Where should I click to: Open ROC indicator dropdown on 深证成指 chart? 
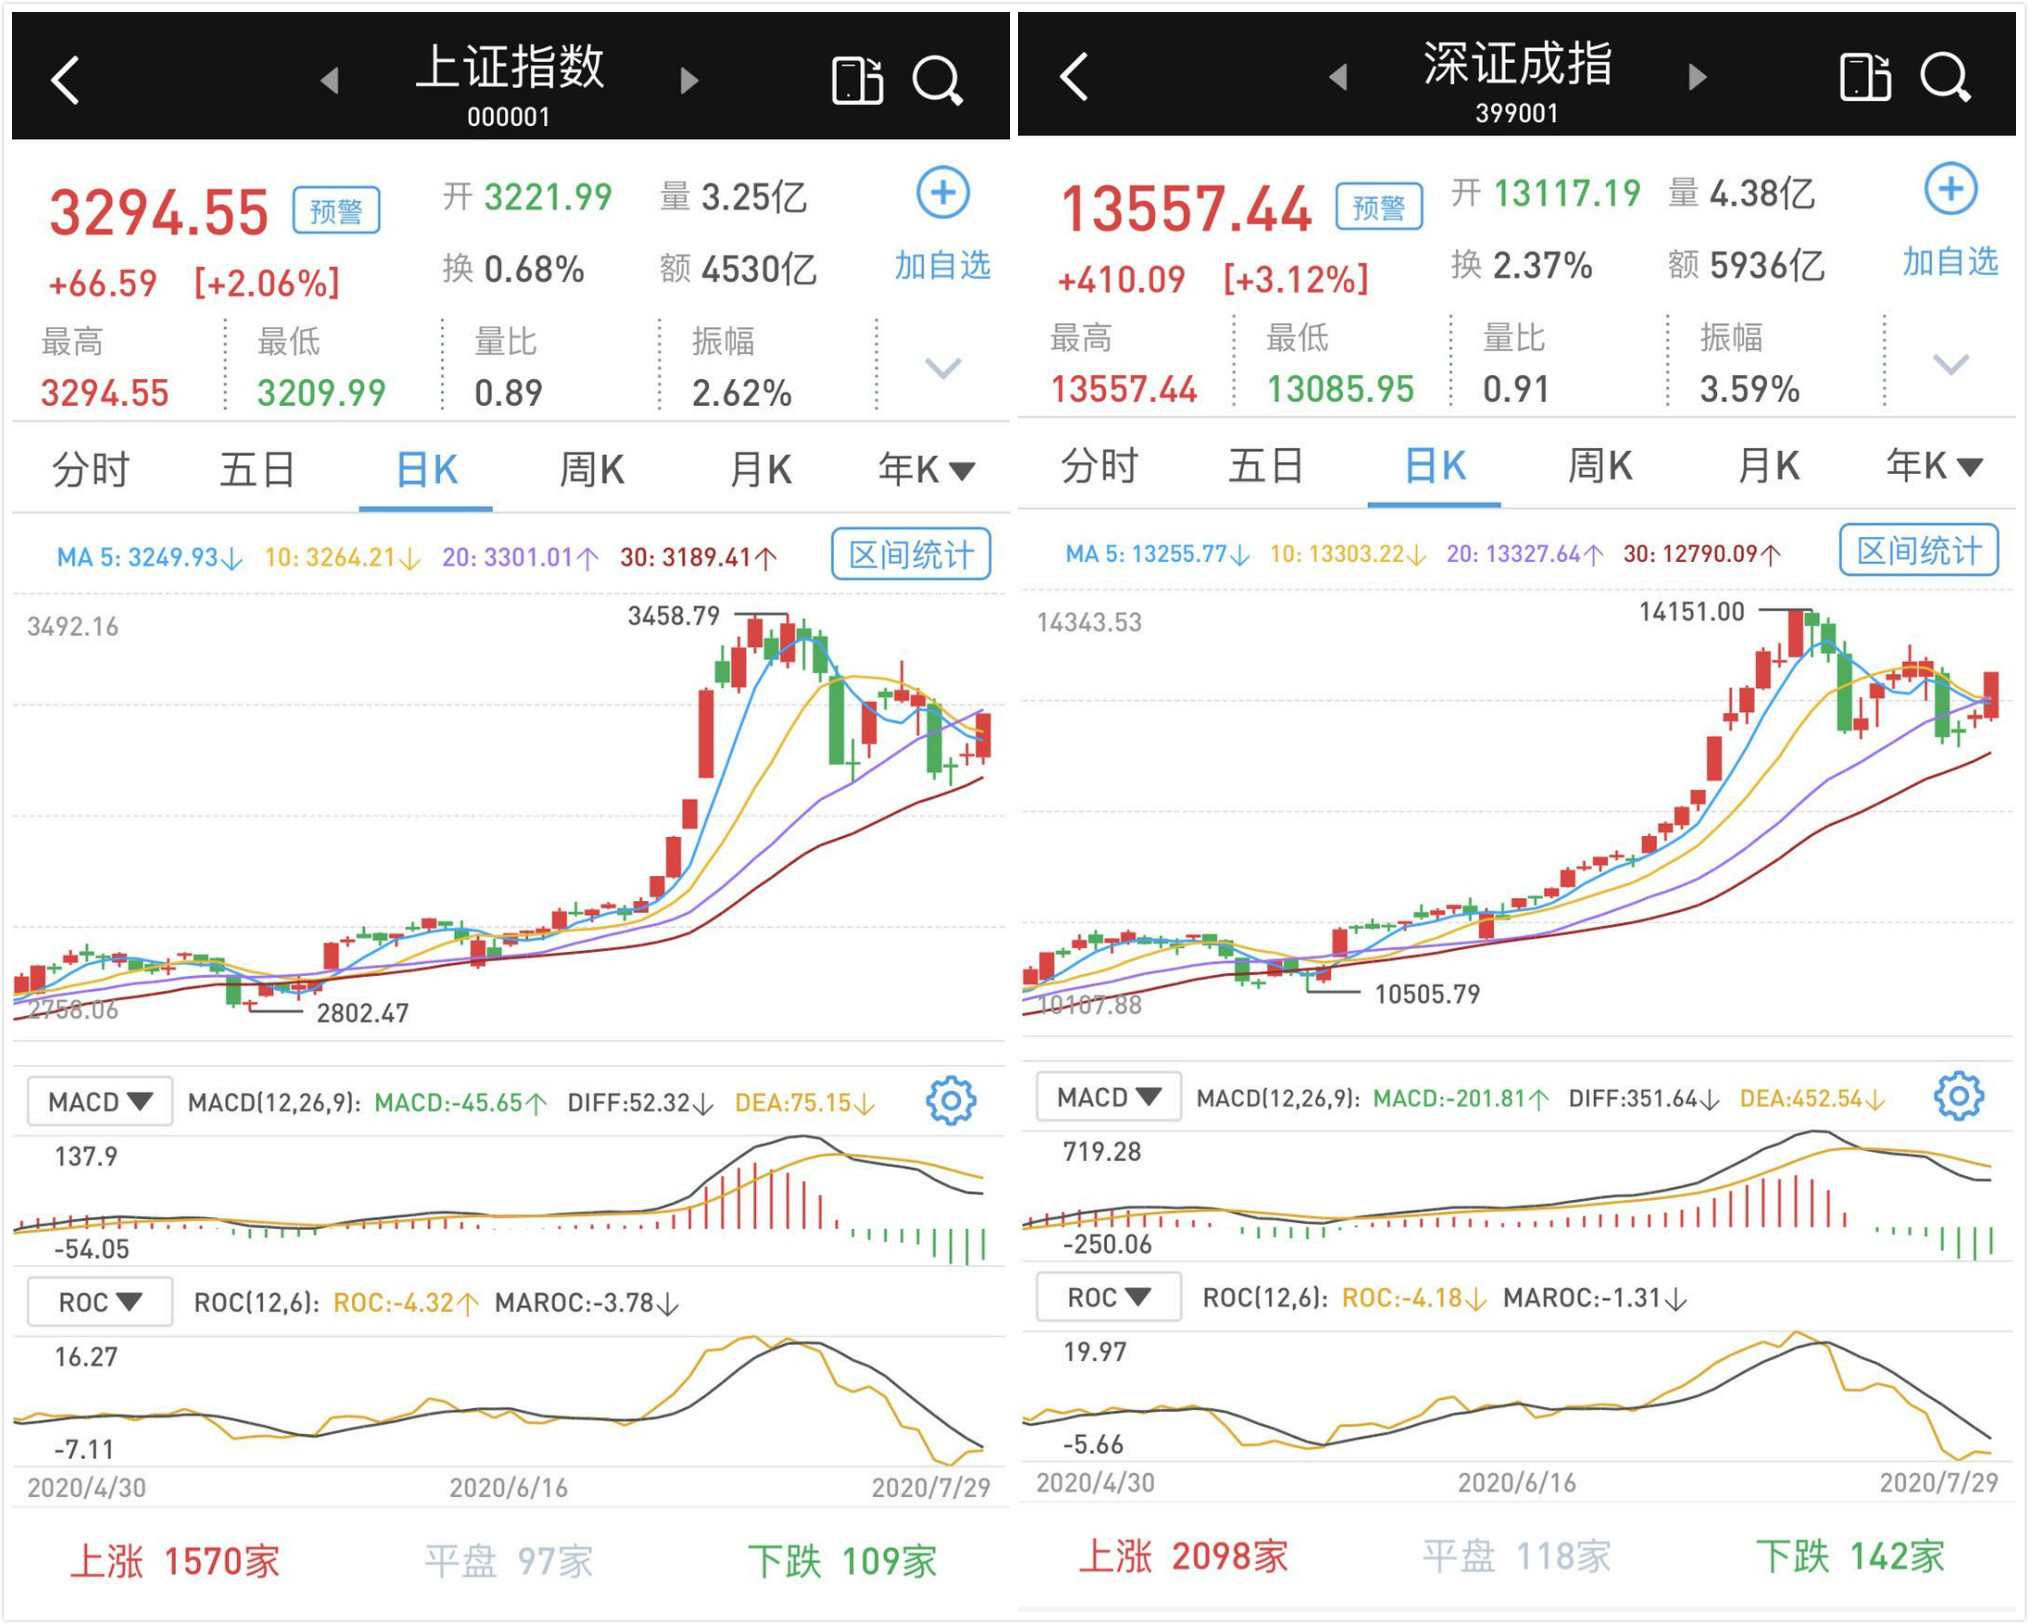click(1108, 1298)
